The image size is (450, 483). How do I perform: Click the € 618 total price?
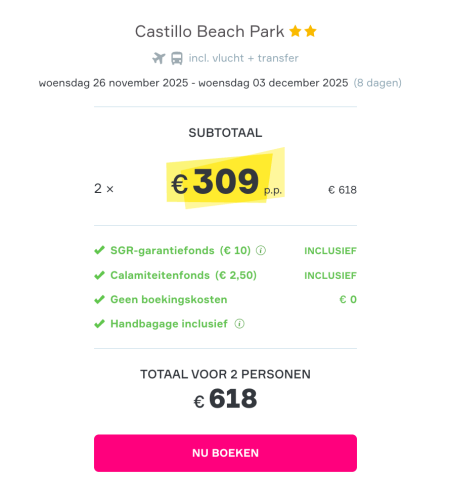[x=225, y=399]
